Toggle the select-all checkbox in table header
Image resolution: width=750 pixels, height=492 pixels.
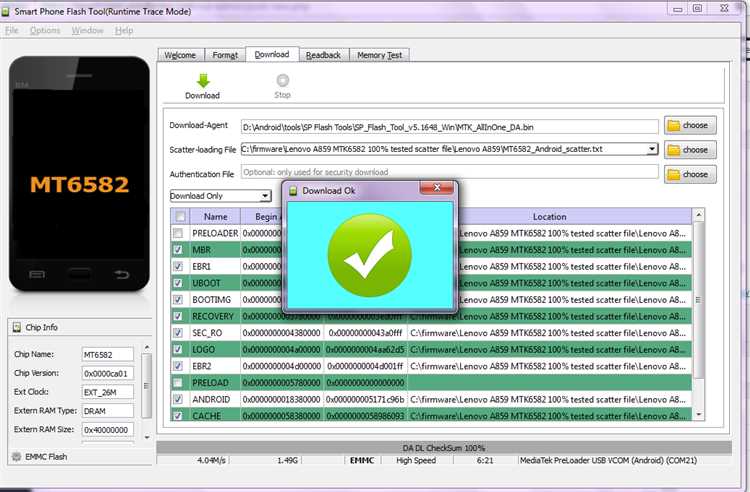[x=179, y=217]
